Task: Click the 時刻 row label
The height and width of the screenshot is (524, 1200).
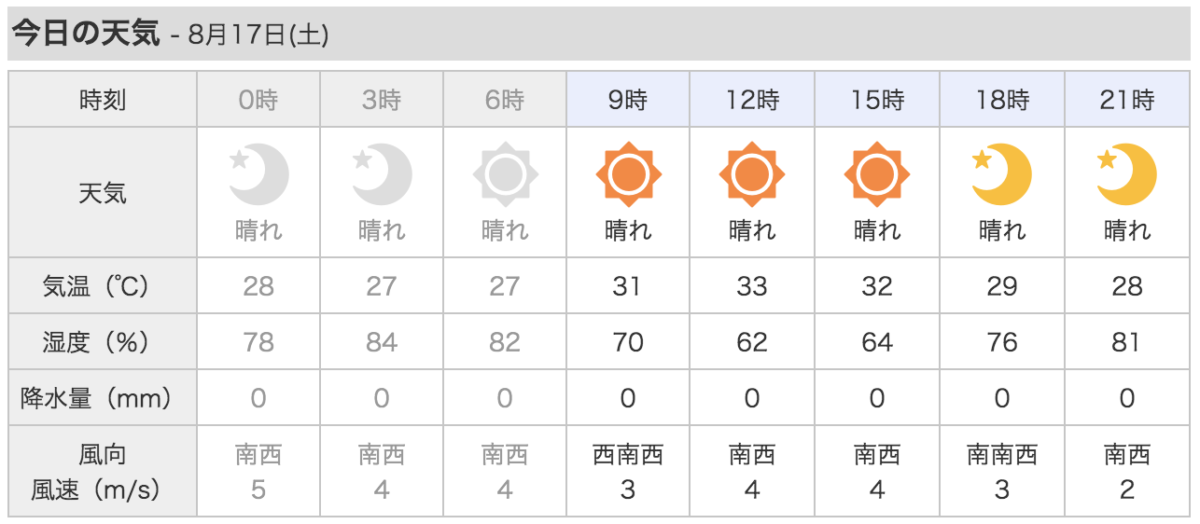Action: (x=102, y=100)
